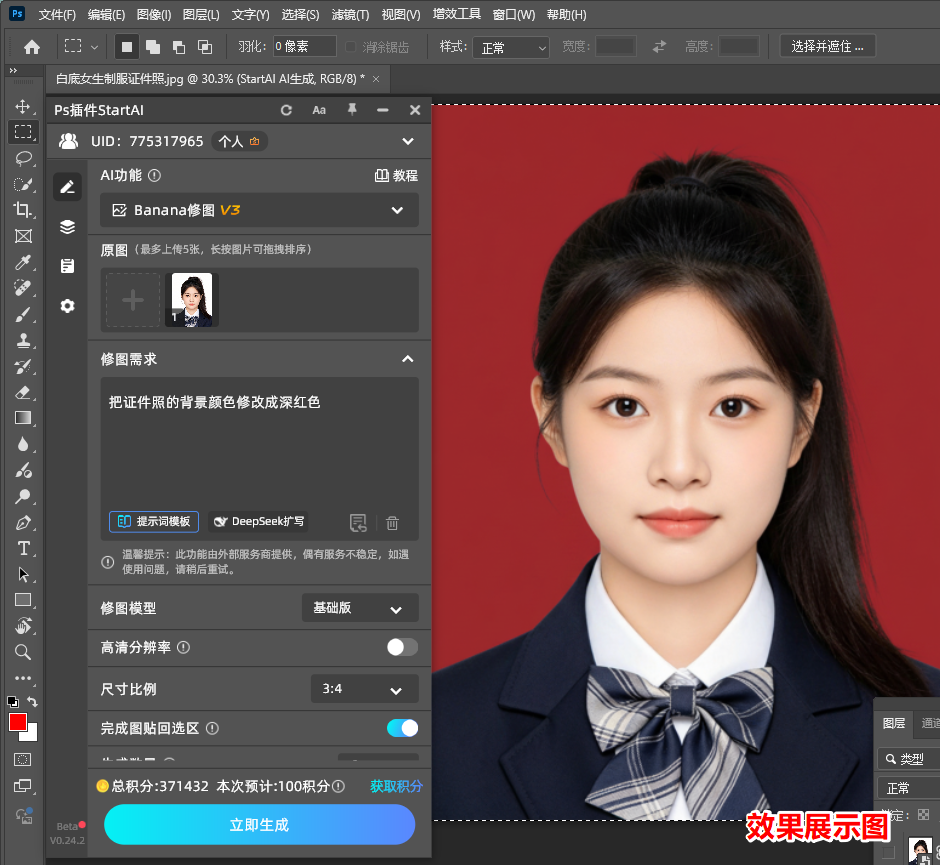Select the Frame tool
Viewport: 940px width, 865px height.
(x=23, y=236)
